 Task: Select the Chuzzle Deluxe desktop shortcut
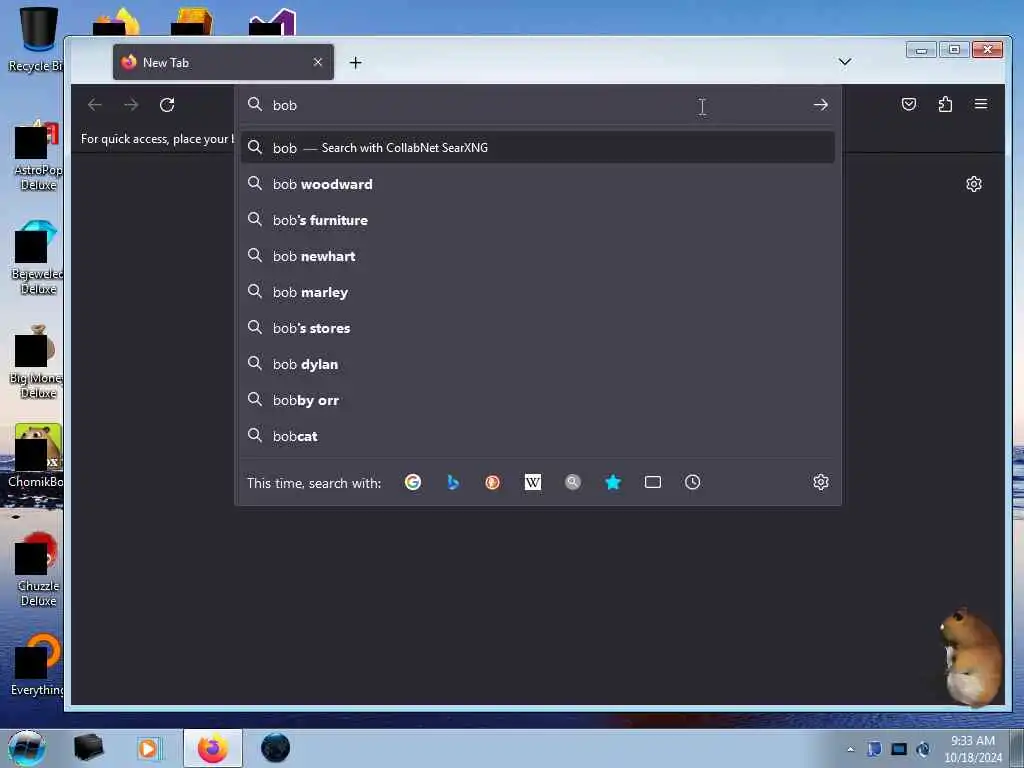pos(37,568)
